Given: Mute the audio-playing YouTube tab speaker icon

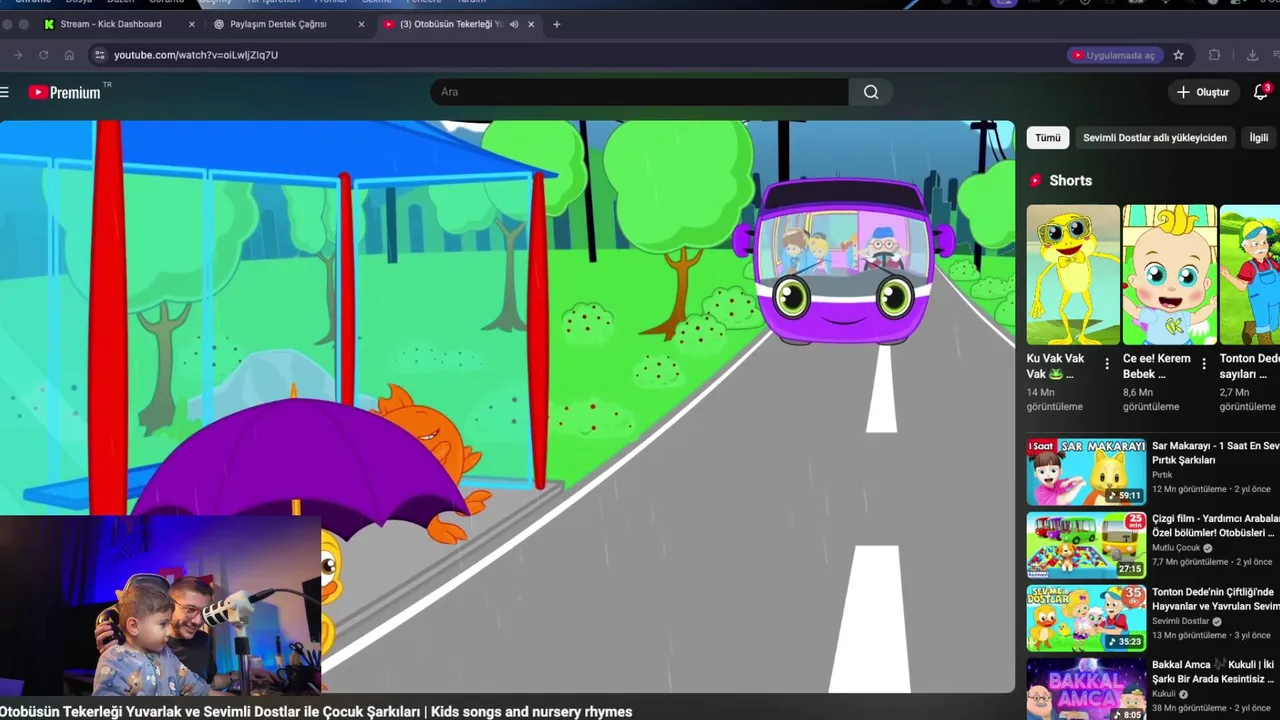Looking at the screenshot, I should [x=514, y=24].
